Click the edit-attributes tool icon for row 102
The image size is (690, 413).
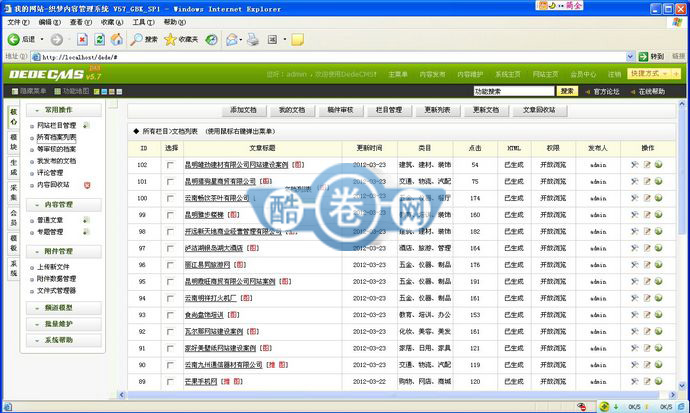point(635,164)
